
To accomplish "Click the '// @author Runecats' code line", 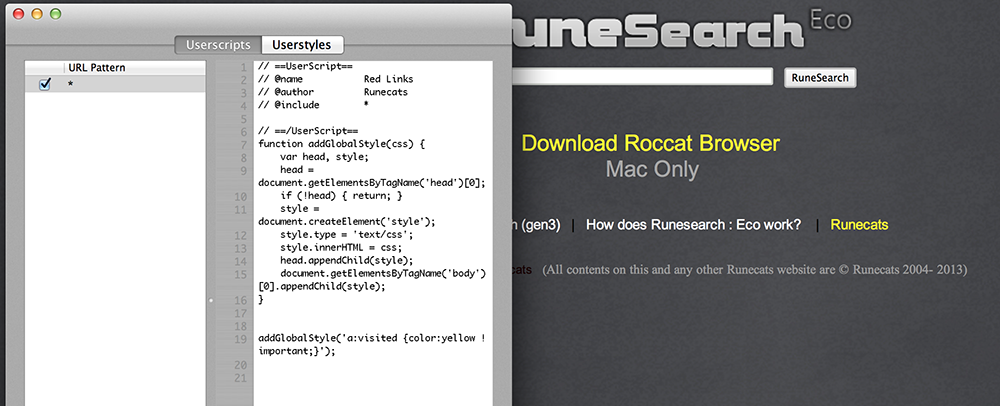I will tap(333, 92).
